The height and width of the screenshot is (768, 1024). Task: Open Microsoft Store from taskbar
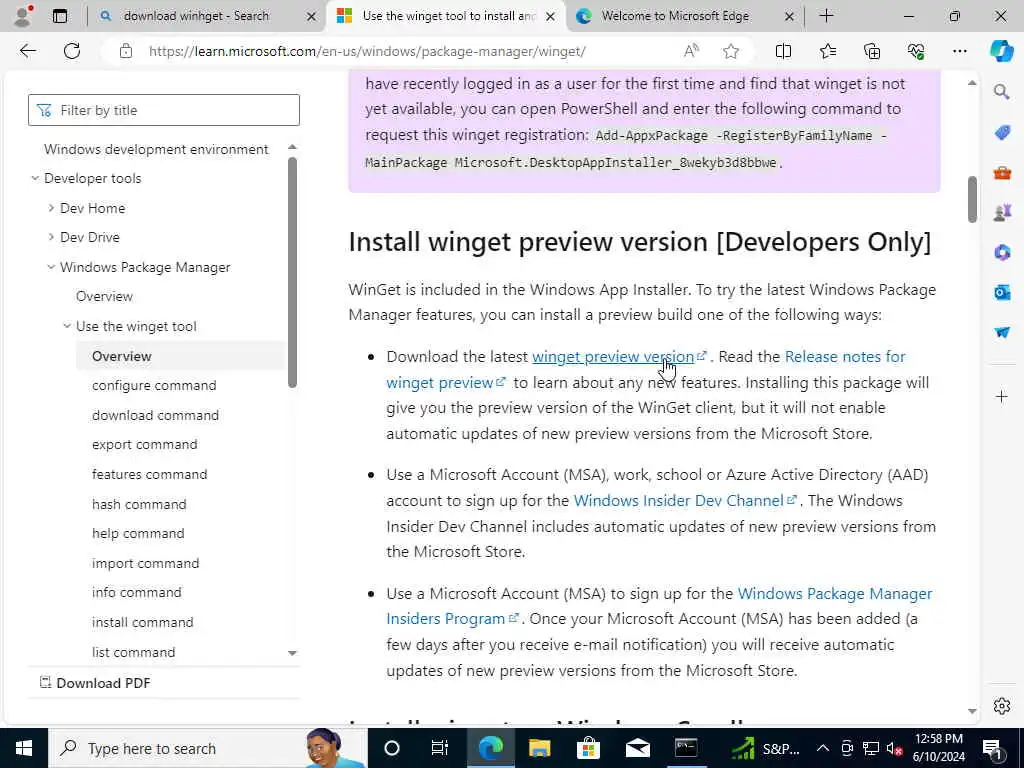(588, 748)
